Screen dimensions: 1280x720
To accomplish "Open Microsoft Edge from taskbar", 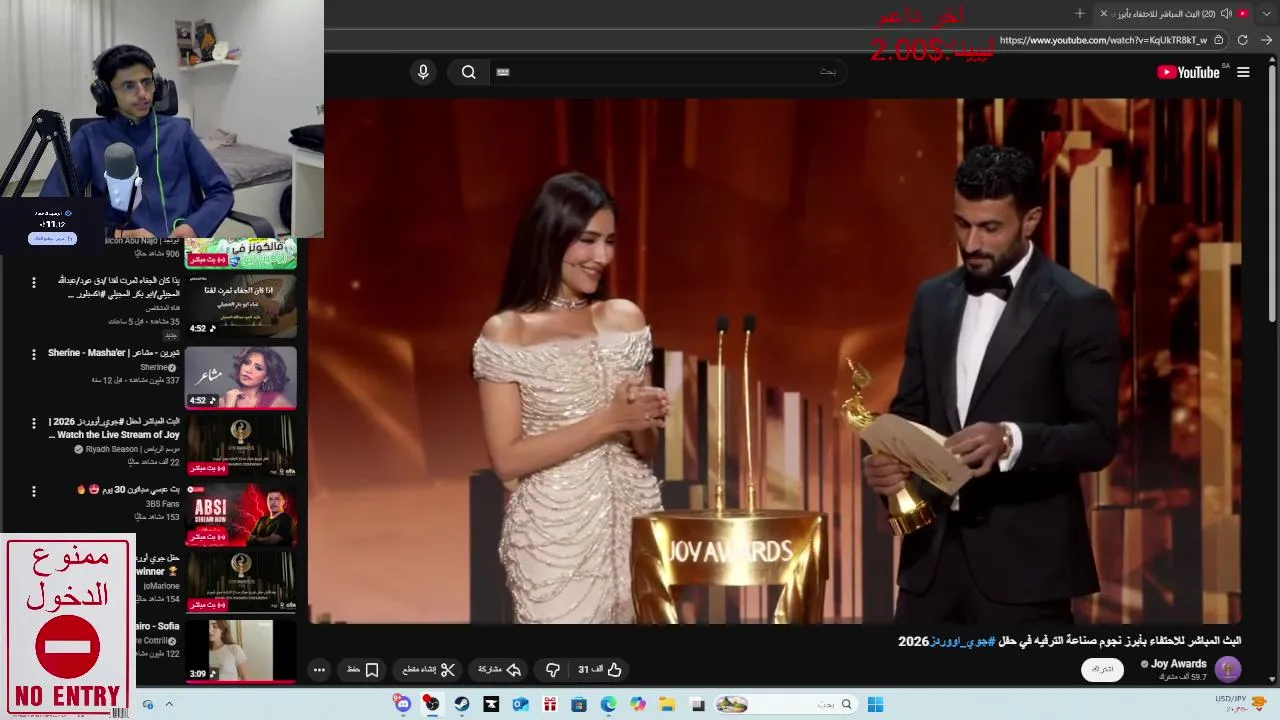I will coord(608,704).
